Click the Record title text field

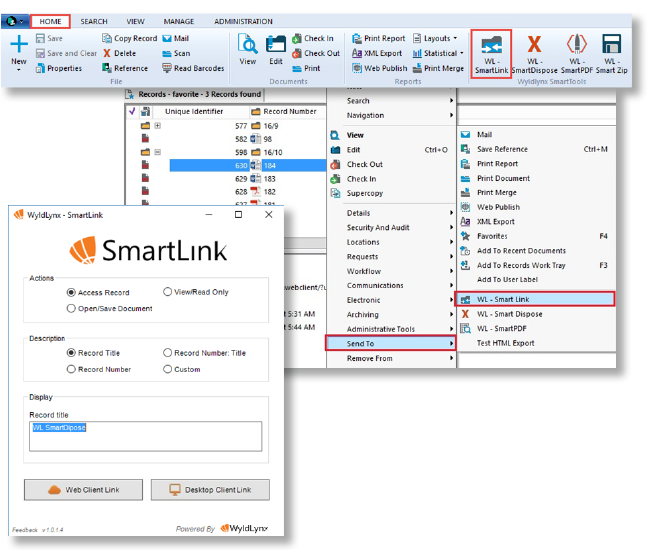(146, 436)
